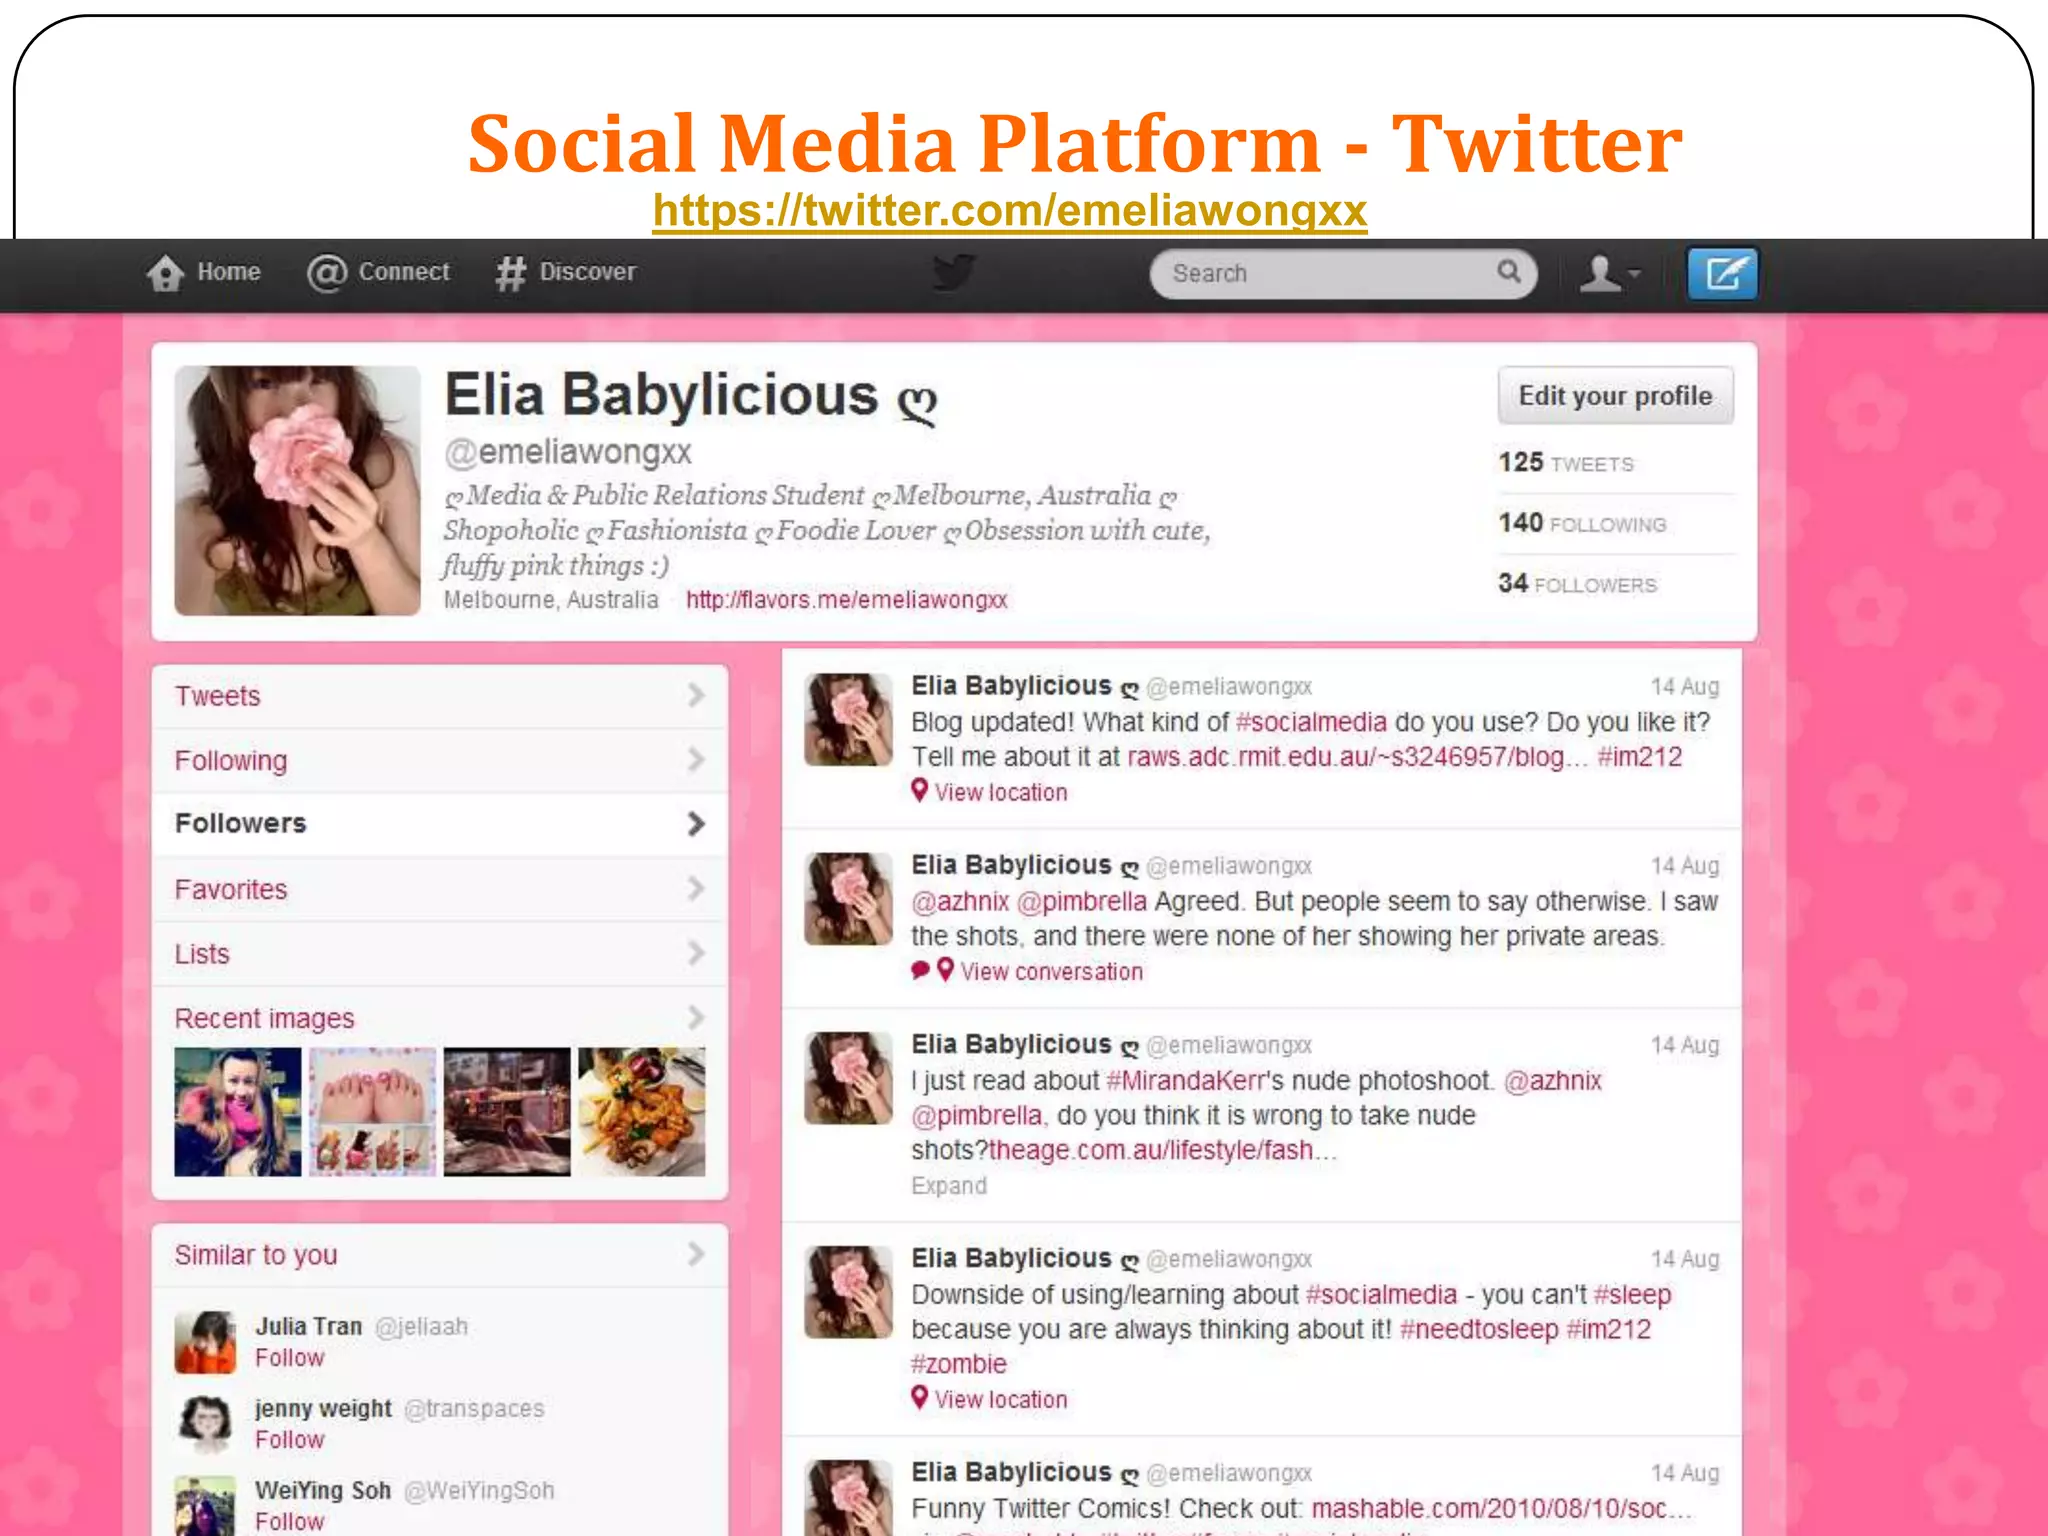This screenshot has height=1536, width=2048.
Task: Click the chevron on the Lists row
Action: pos(696,953)
